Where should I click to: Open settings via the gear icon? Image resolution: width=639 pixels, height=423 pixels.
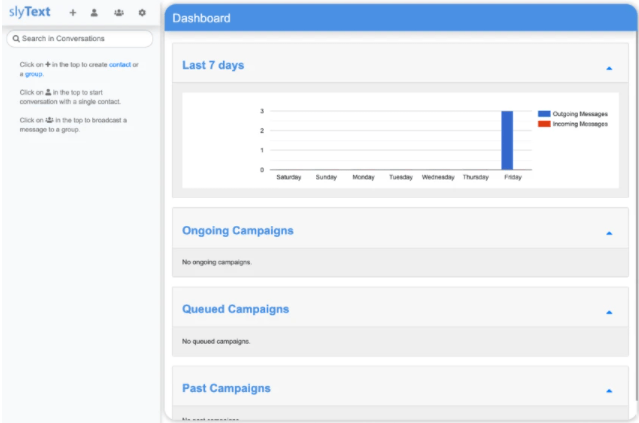(142, 13)
